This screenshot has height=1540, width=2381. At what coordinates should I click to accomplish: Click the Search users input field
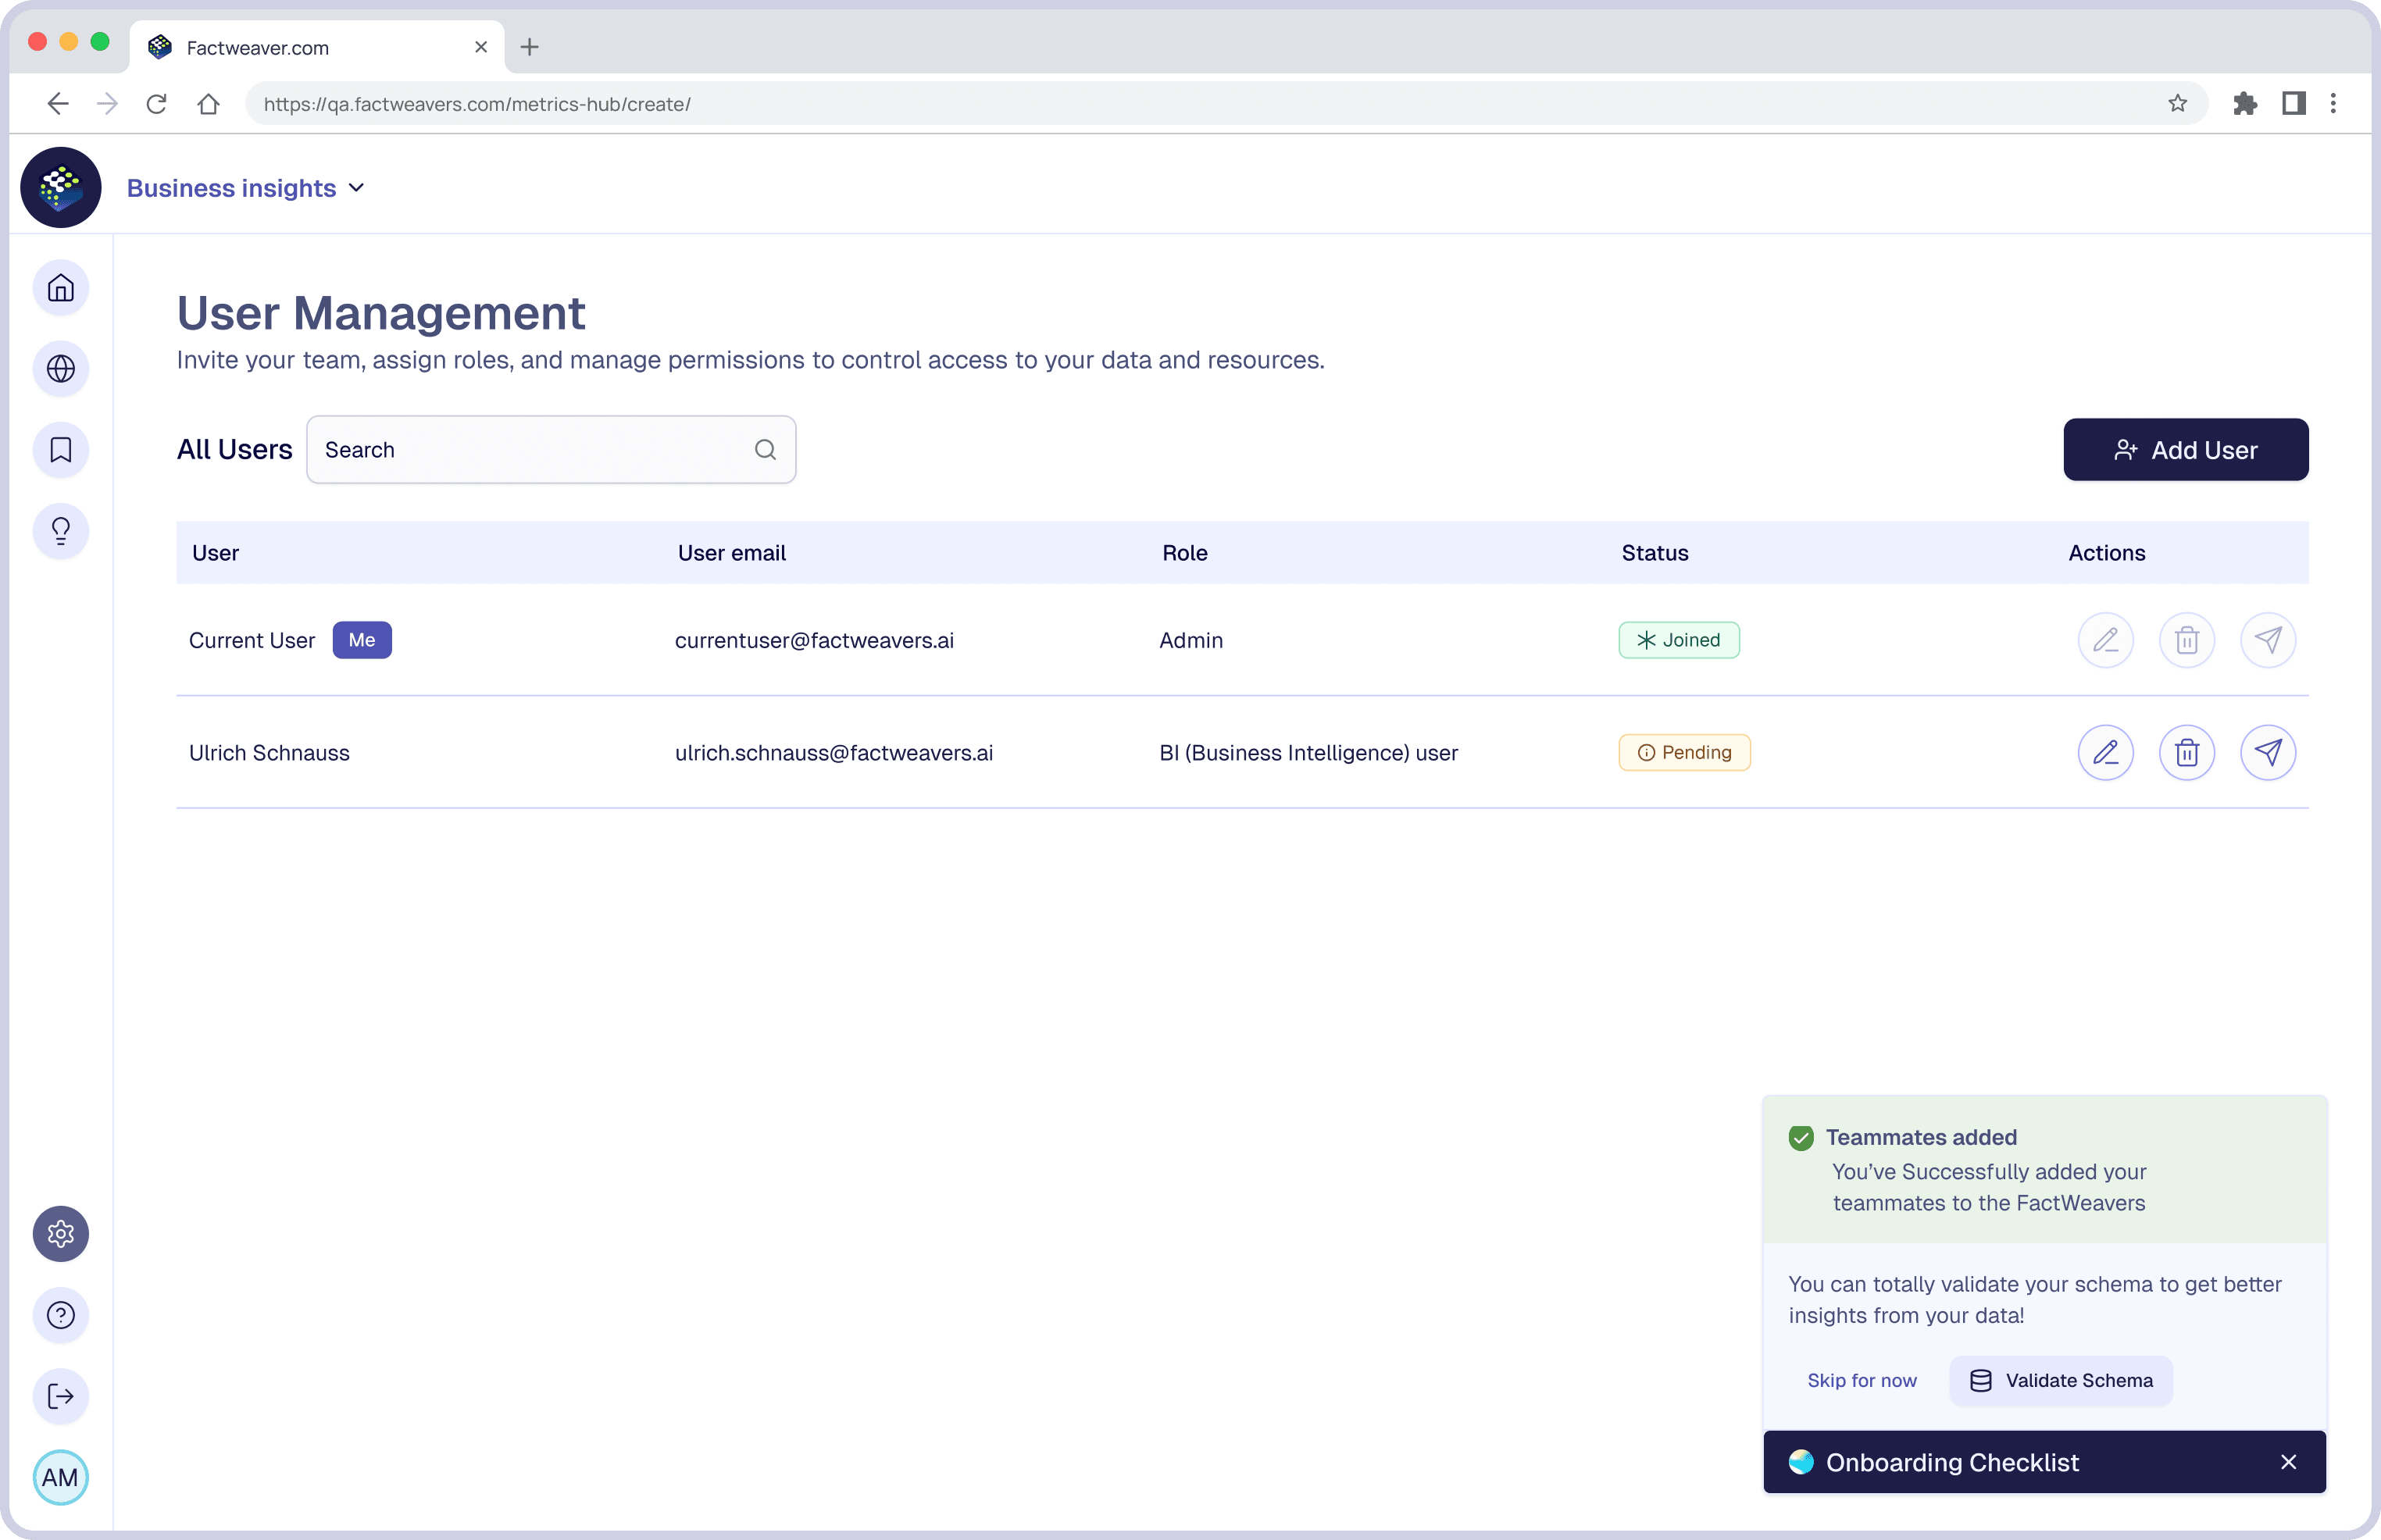point(551,450)
